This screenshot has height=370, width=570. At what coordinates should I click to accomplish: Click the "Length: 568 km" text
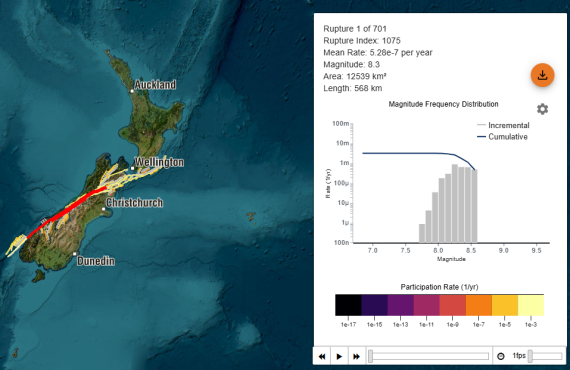353,88
